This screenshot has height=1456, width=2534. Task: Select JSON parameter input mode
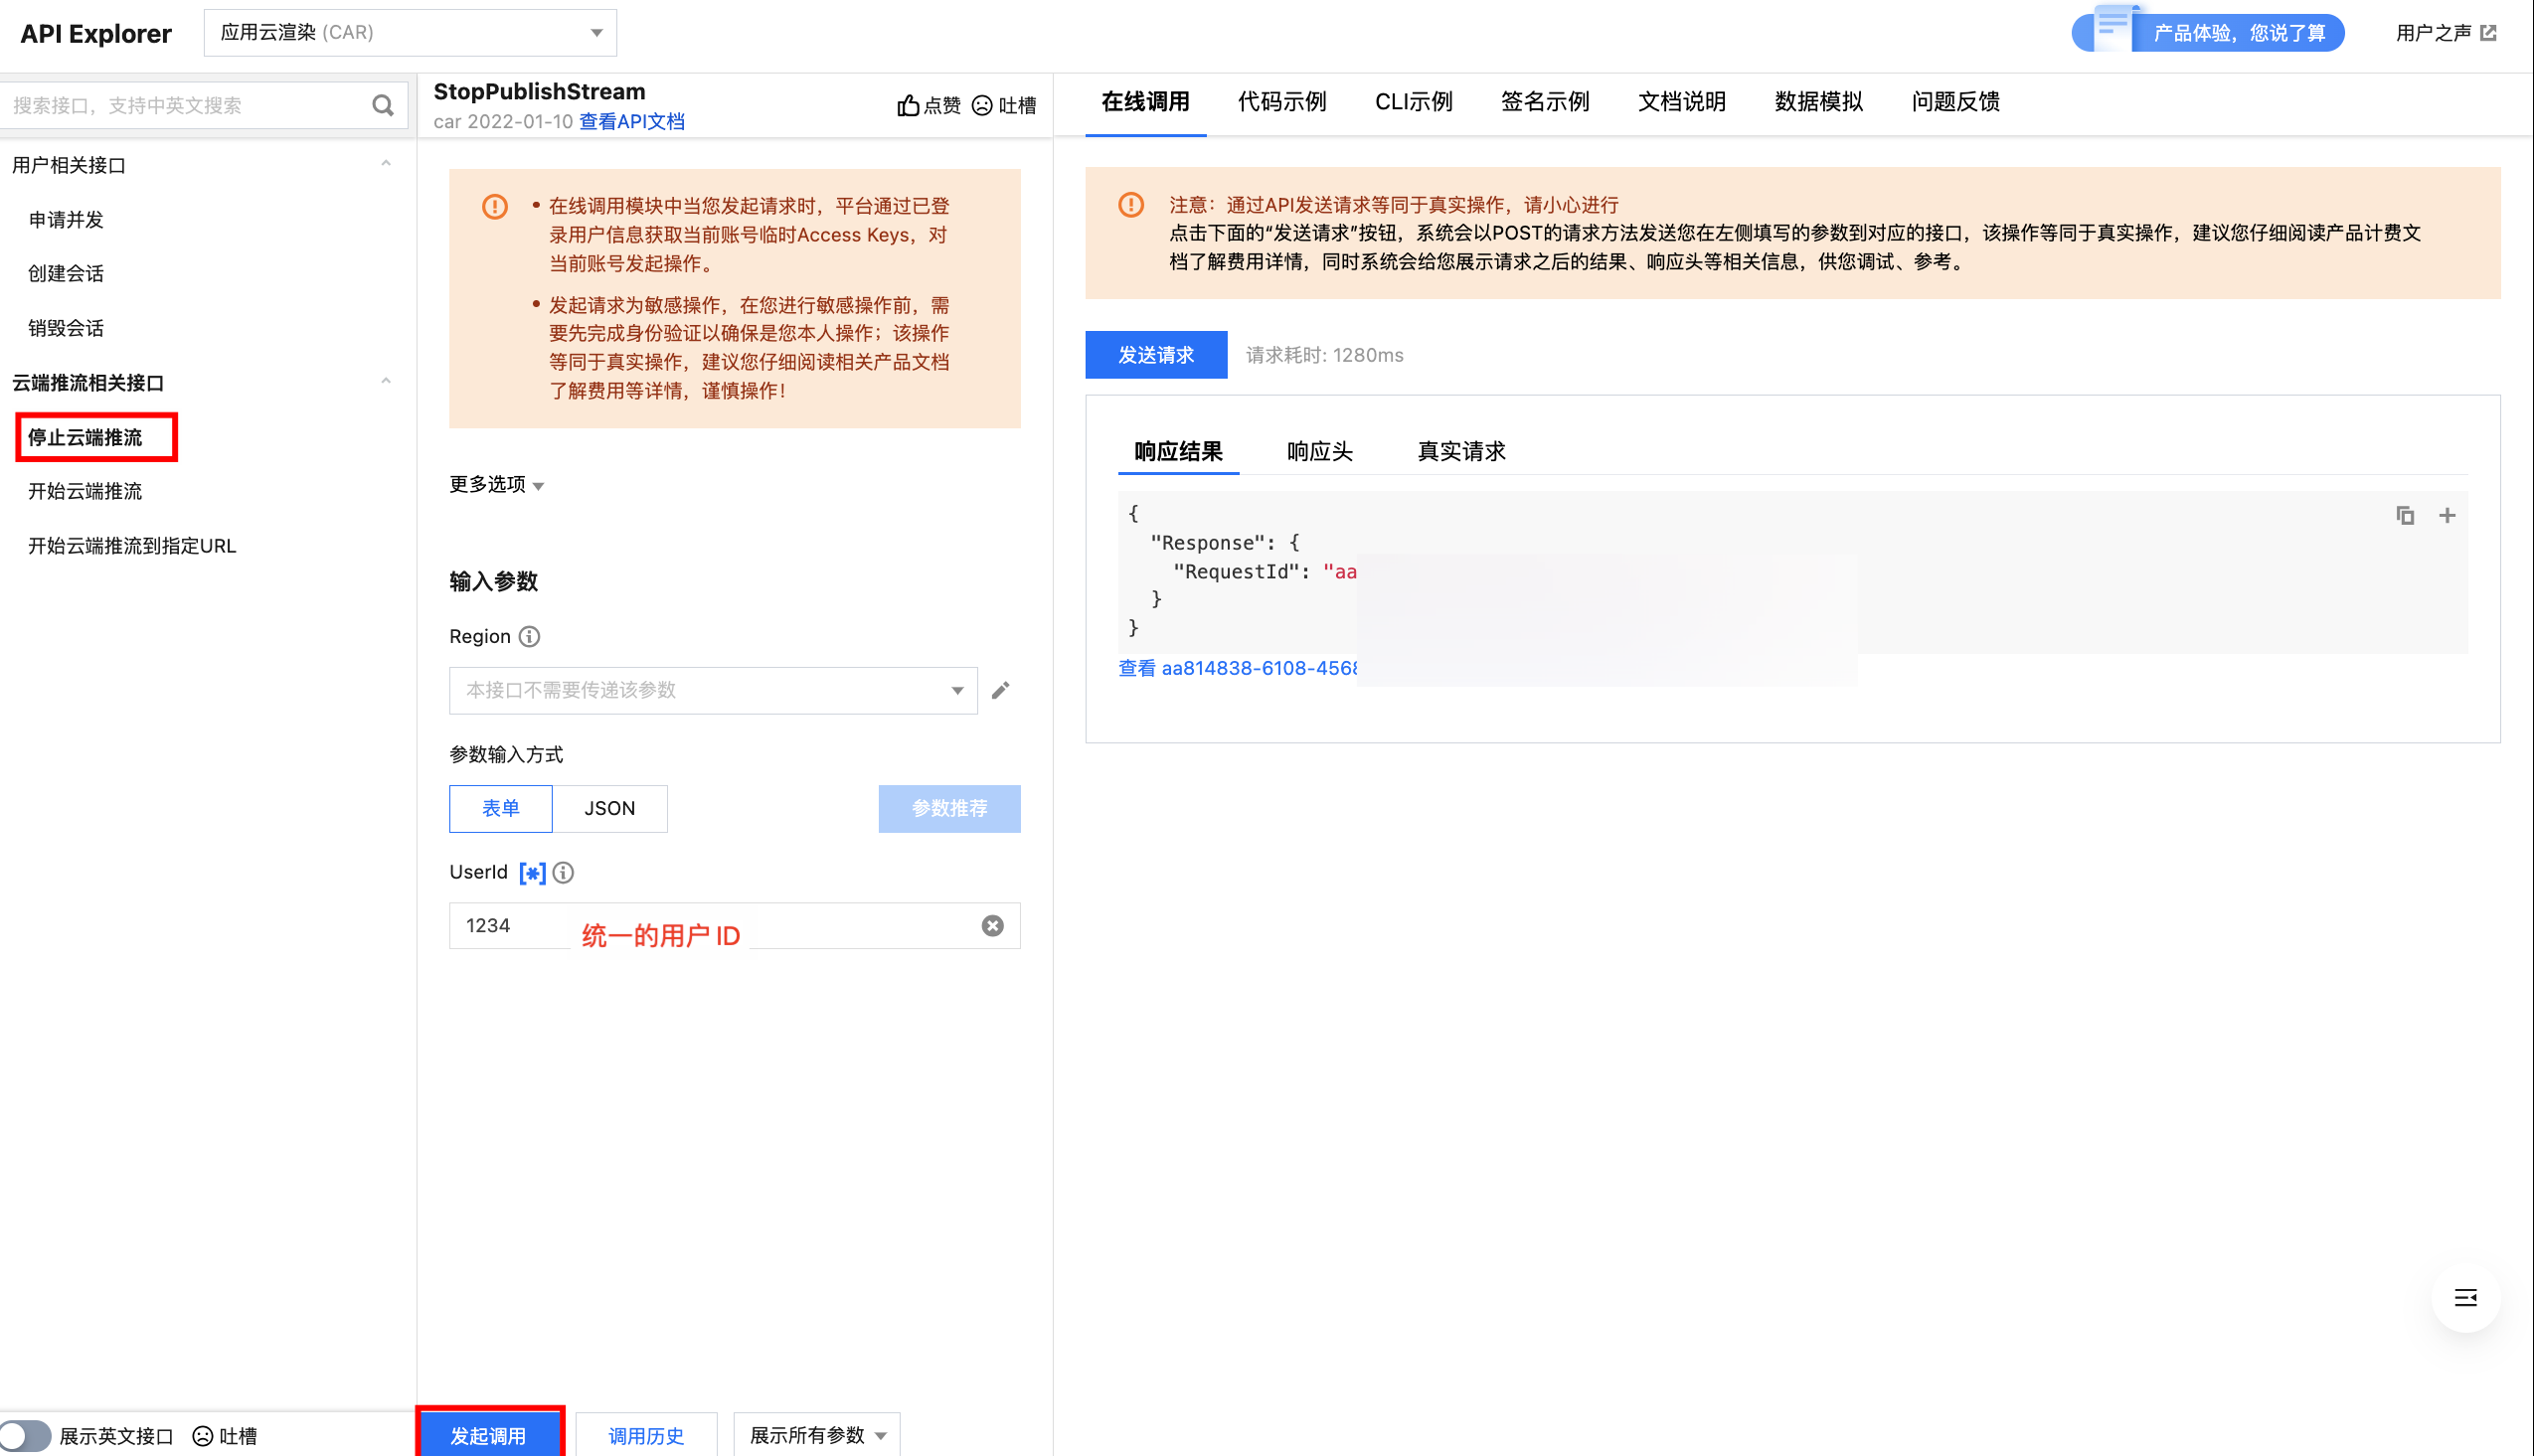609,808
